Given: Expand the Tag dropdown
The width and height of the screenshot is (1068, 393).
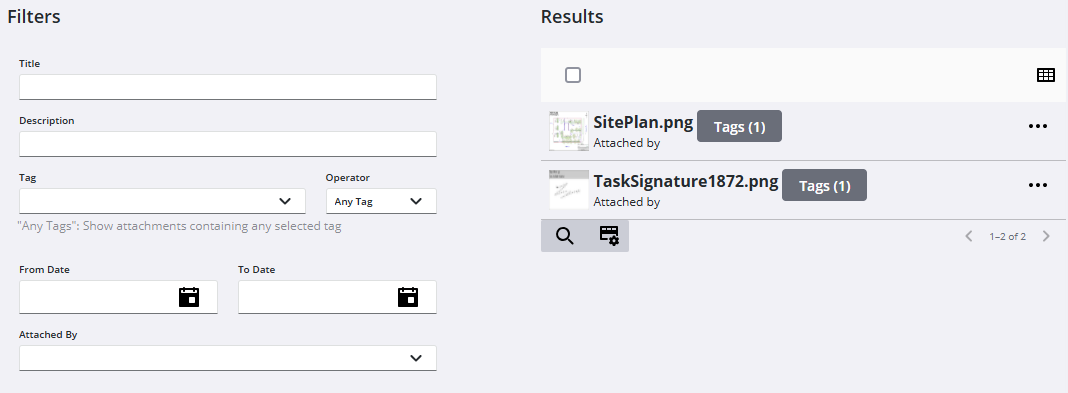Looking at the screenshot, I should click(162, 201).
